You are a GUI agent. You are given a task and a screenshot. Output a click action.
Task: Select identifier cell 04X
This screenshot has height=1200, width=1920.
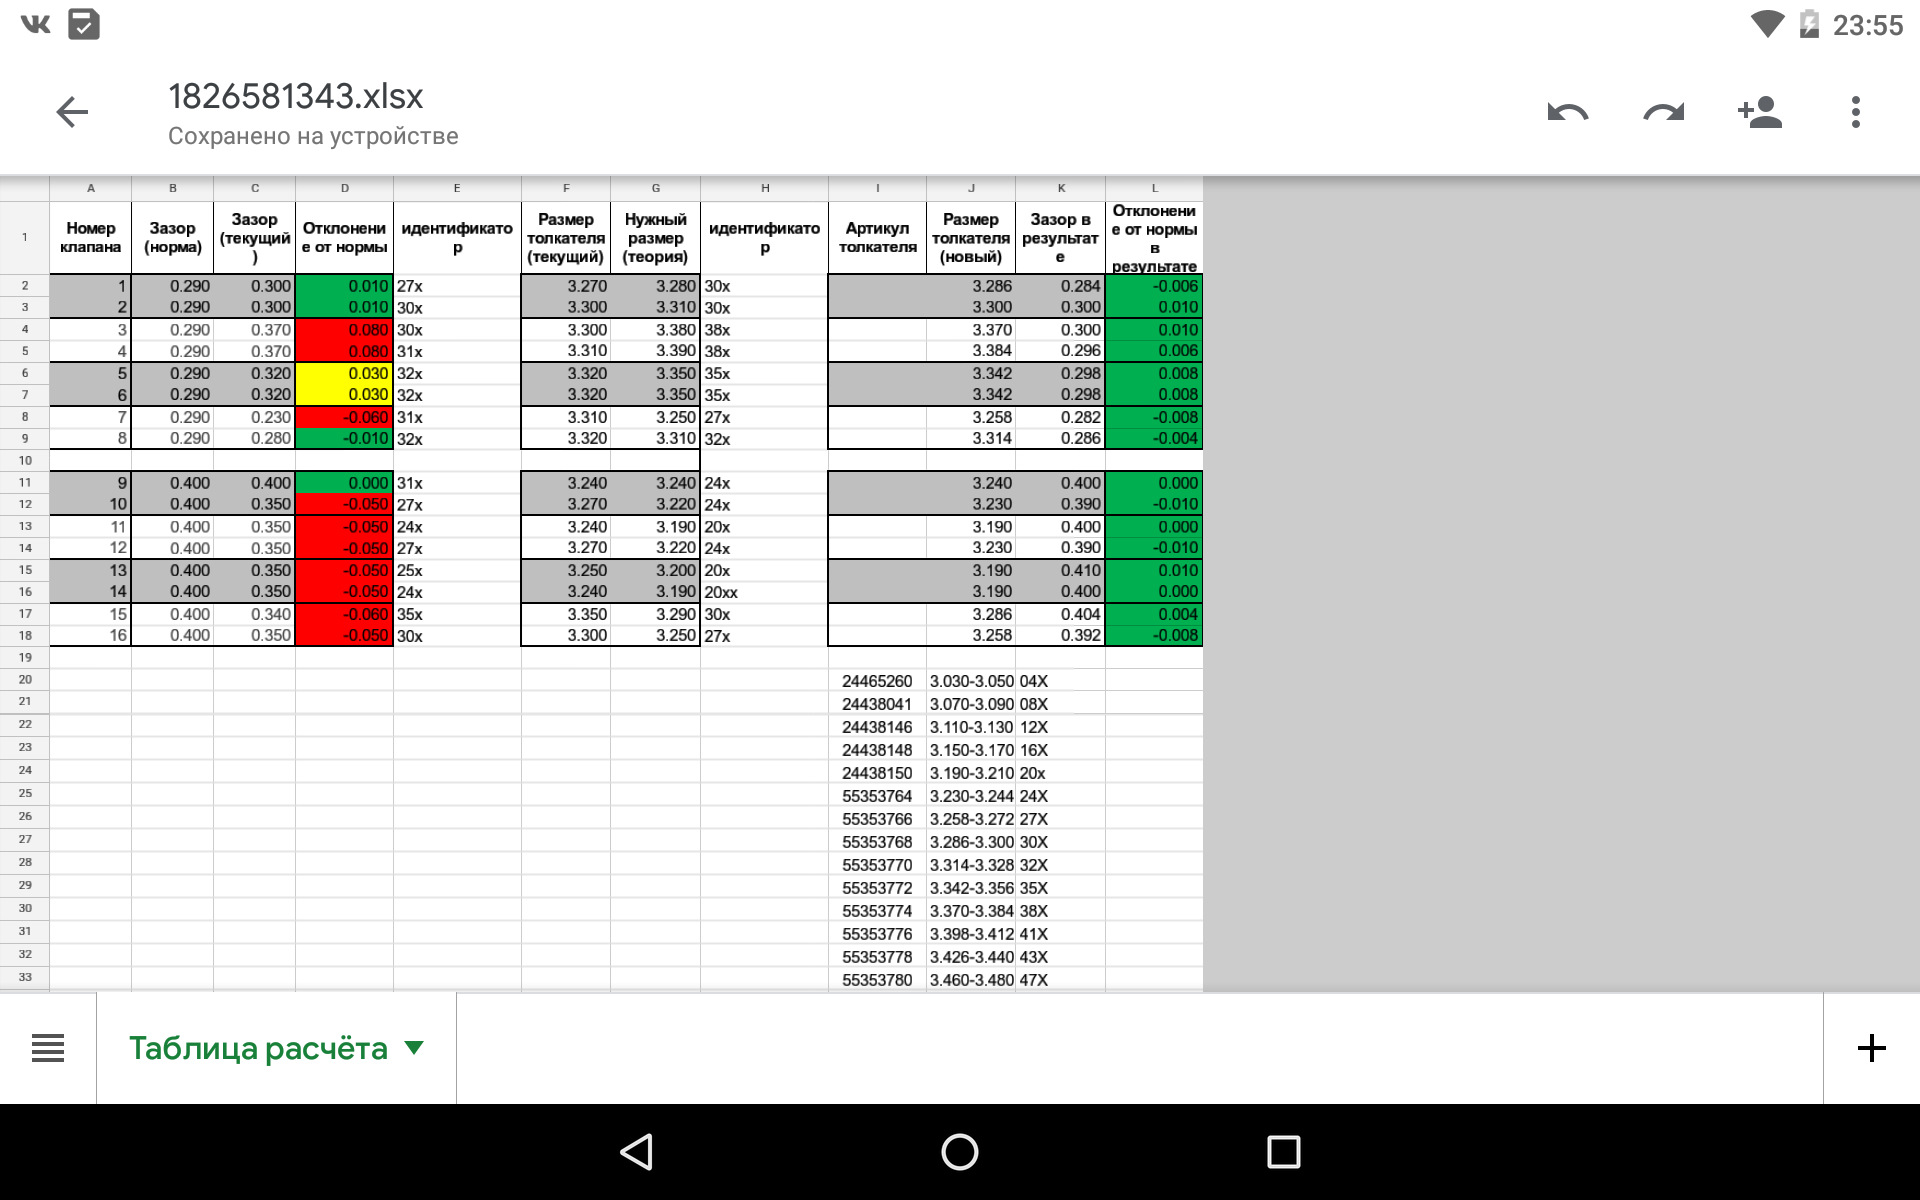point(1061,681)
